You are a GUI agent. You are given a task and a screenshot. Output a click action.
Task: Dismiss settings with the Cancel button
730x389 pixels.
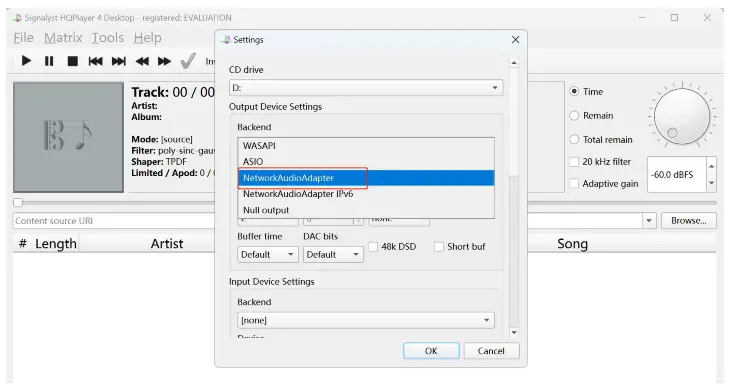491,351
